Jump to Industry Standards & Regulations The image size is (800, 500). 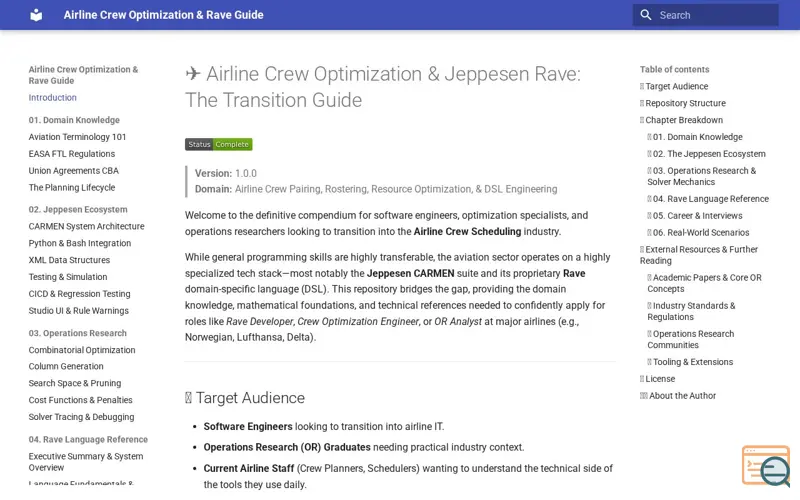[x=691, y=311]
